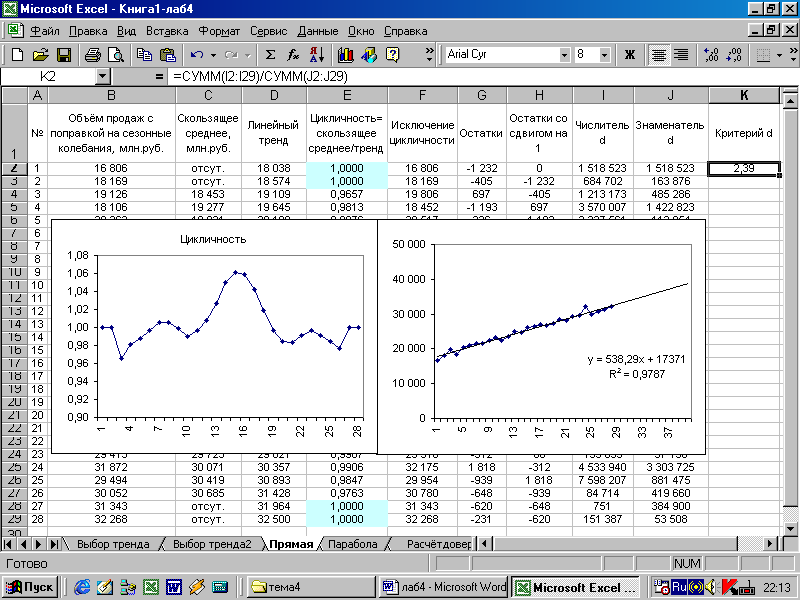Switch to the Выбор тренда2 sheet tab
This screenshot has height=600, width=800.
[212, 544]
